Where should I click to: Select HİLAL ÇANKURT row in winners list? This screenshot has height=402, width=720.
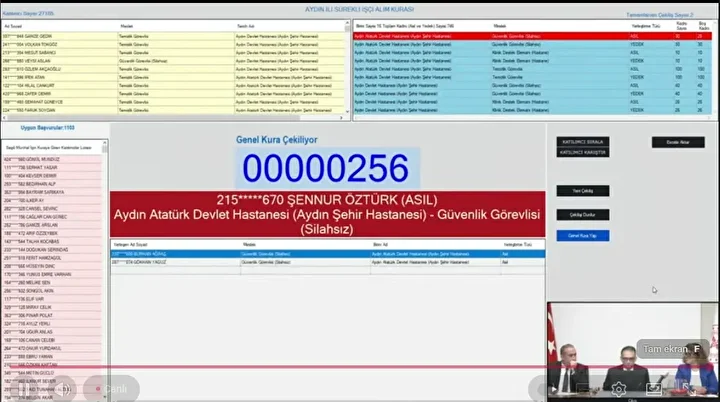click(60, 85)
